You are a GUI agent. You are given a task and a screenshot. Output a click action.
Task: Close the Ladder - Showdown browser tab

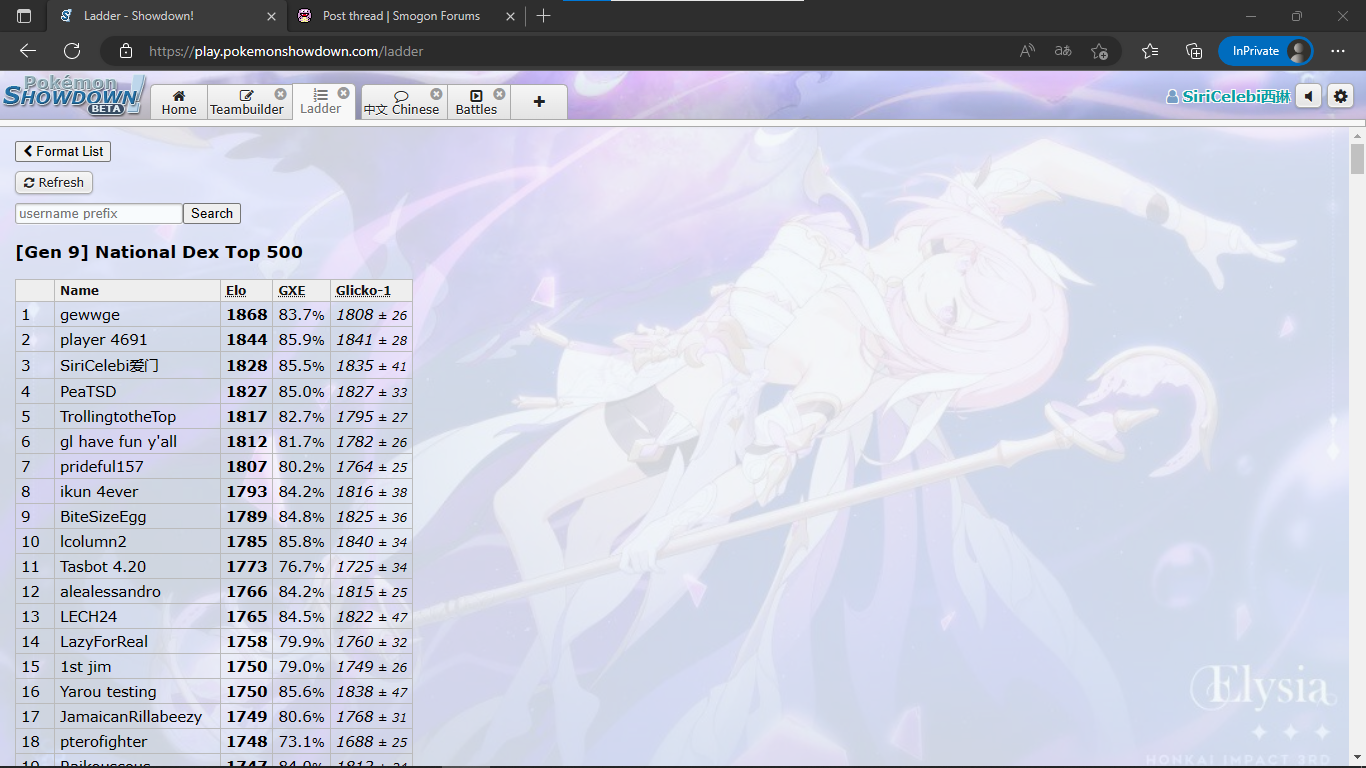[271, 16]
